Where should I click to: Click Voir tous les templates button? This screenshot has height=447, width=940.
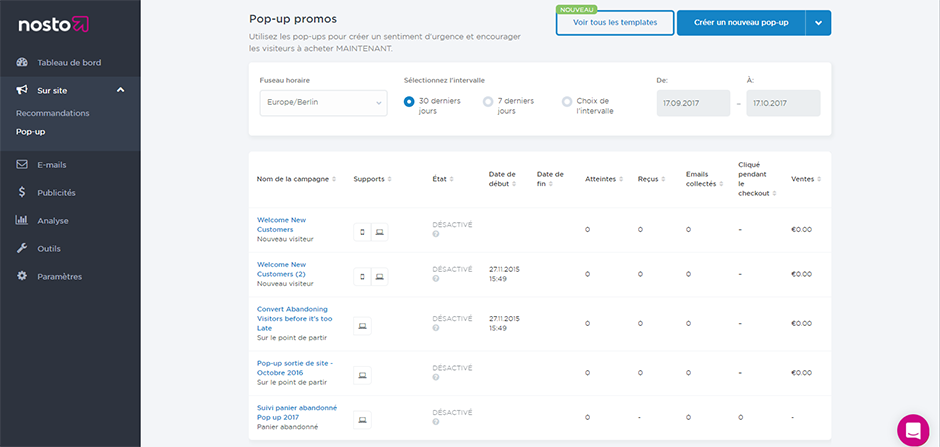[615, 23]
